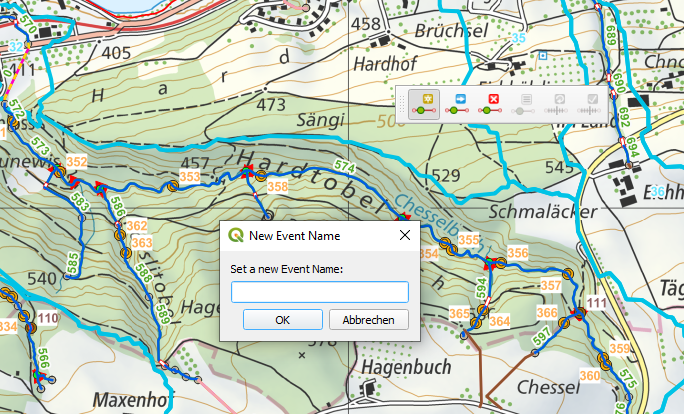Click the orange label 111 on map
Viewport: 684px width, 414px height.
click(596, 304)
